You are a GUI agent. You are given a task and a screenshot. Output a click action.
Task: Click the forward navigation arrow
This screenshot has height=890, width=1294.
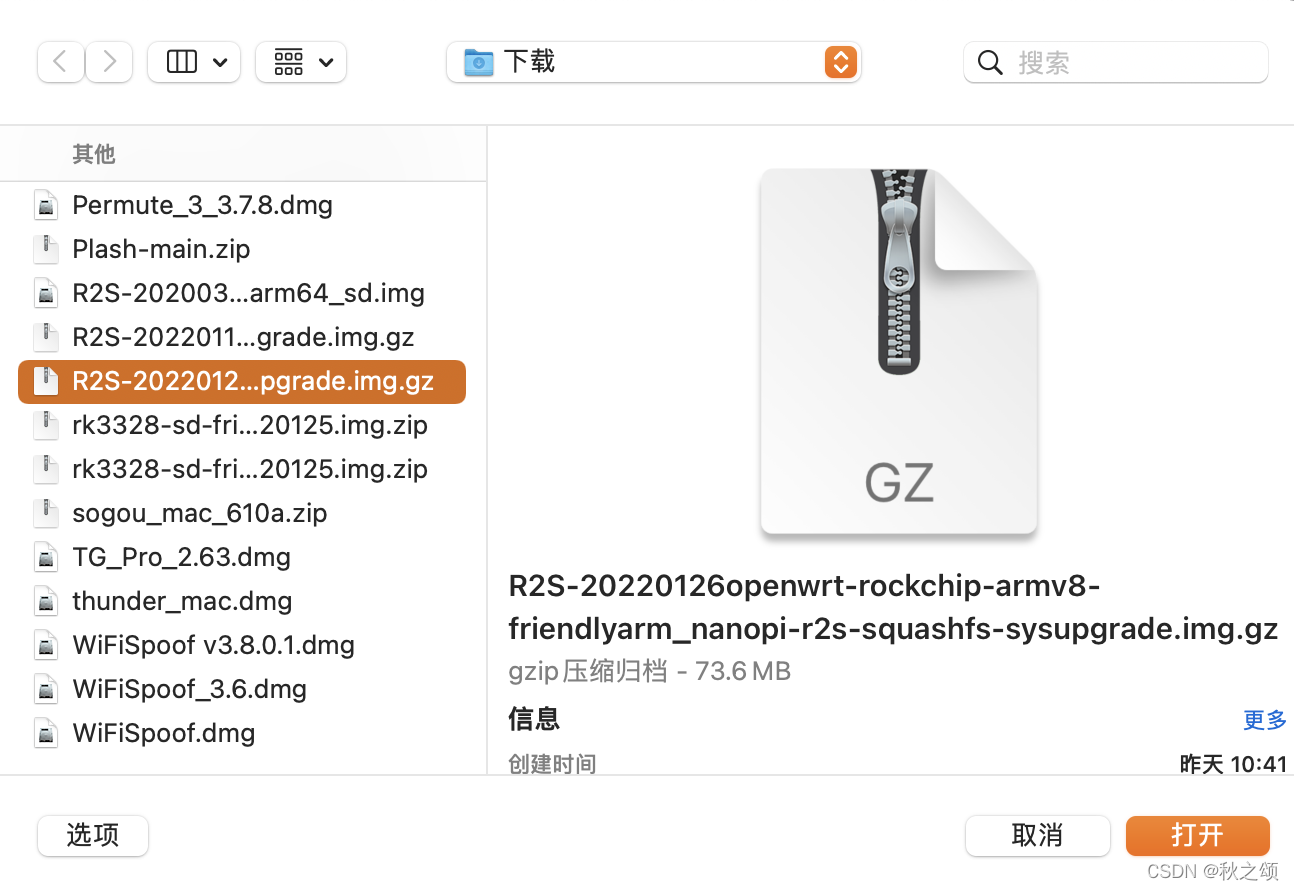pyautogui.click(x=108, y=61)
